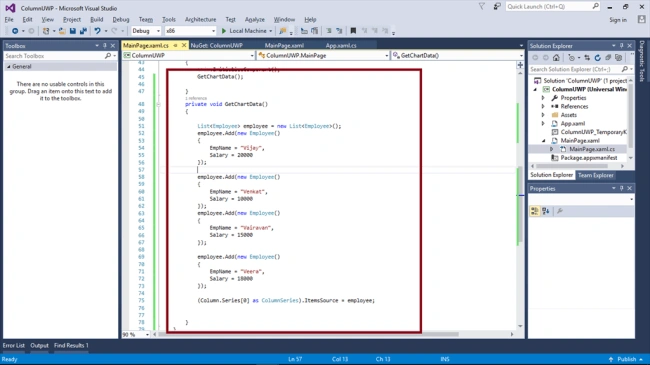Click the split editor icon above the scrollbar
This screenshot has width=650, height=365.
pos(520,65)
